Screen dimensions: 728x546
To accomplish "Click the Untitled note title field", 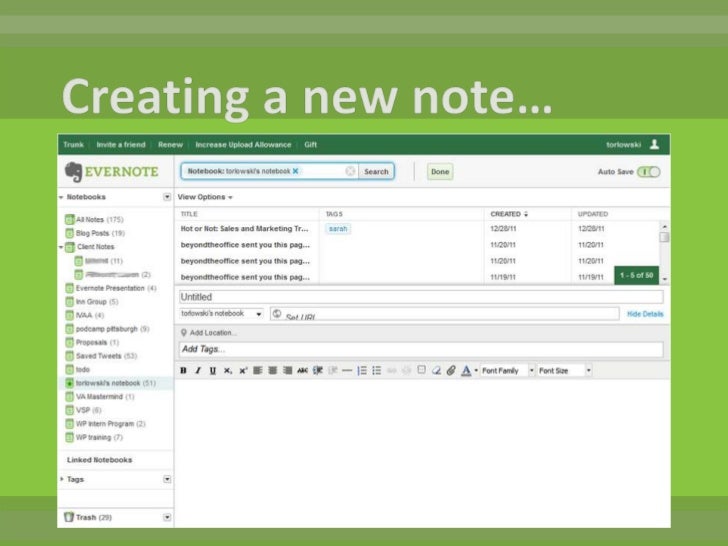I will 421,297.
